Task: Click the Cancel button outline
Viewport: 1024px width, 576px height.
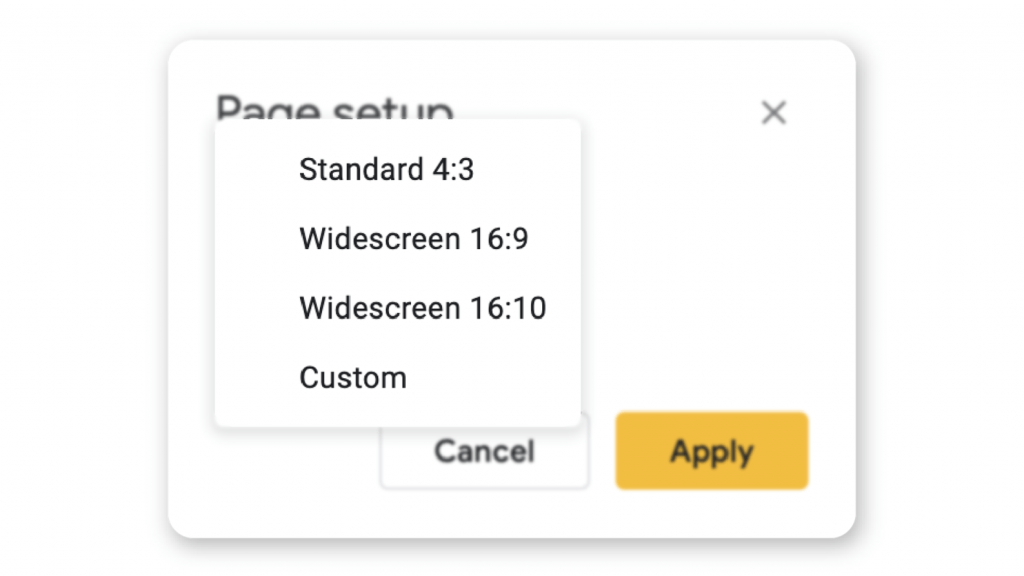Action: click(484, 451)
